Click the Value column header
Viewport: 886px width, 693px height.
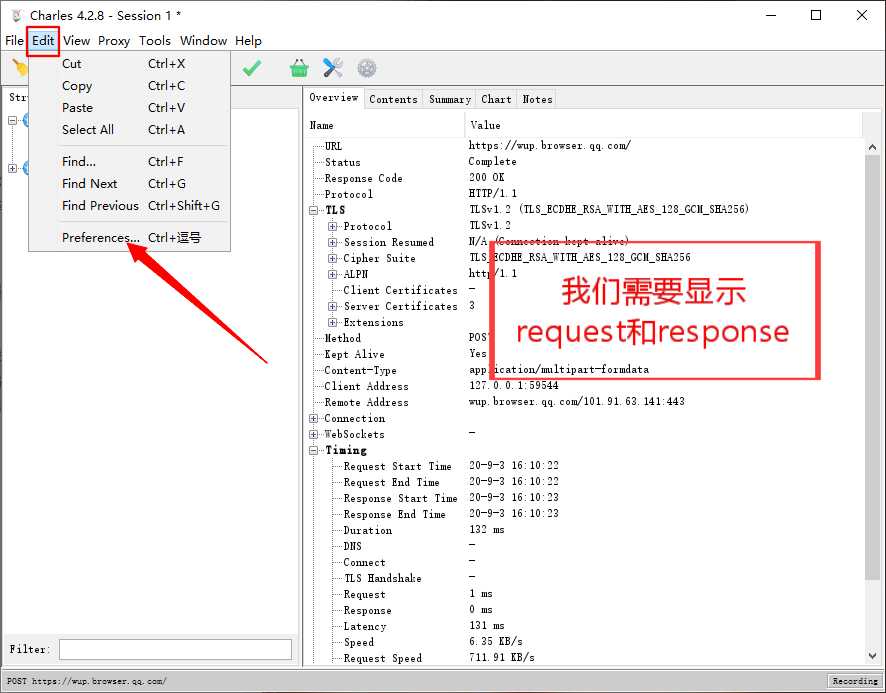pos(664,125)
